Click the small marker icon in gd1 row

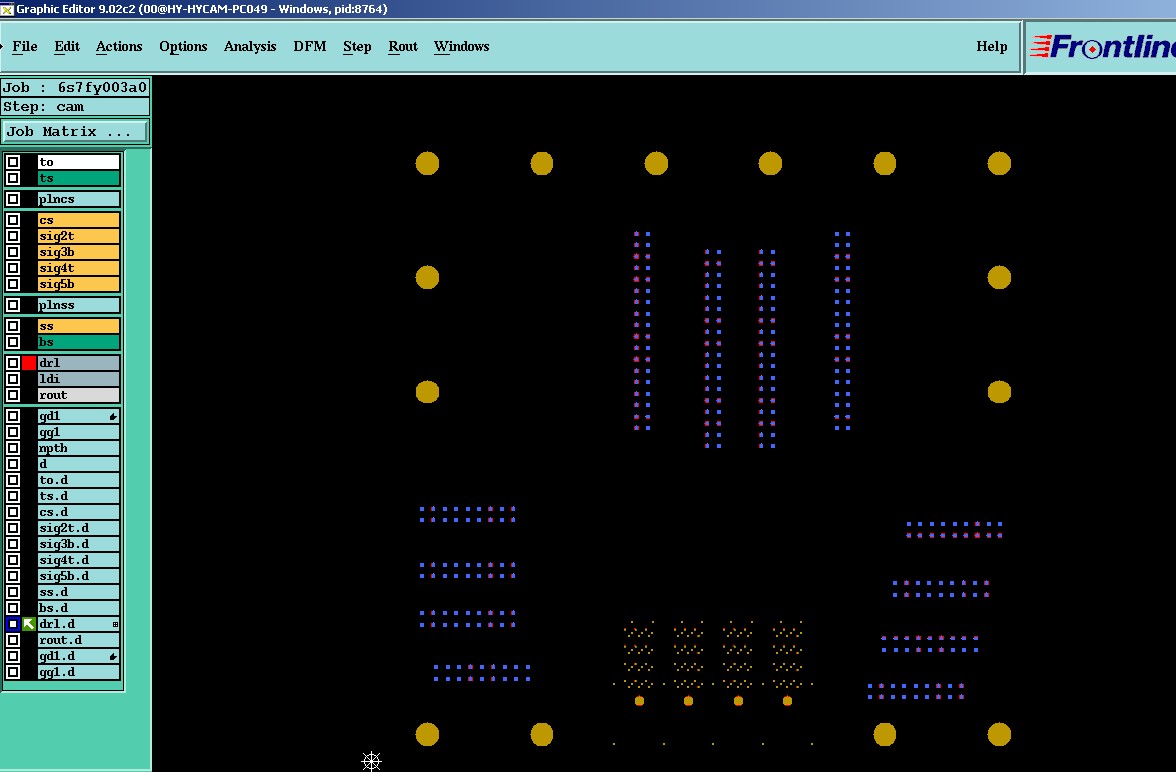click(113, 416)
